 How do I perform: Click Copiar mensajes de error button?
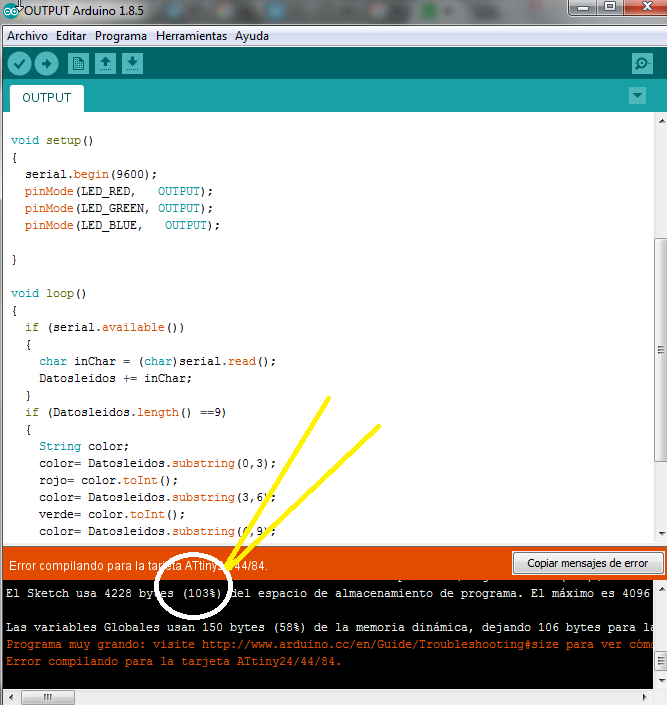coord(587,563)
